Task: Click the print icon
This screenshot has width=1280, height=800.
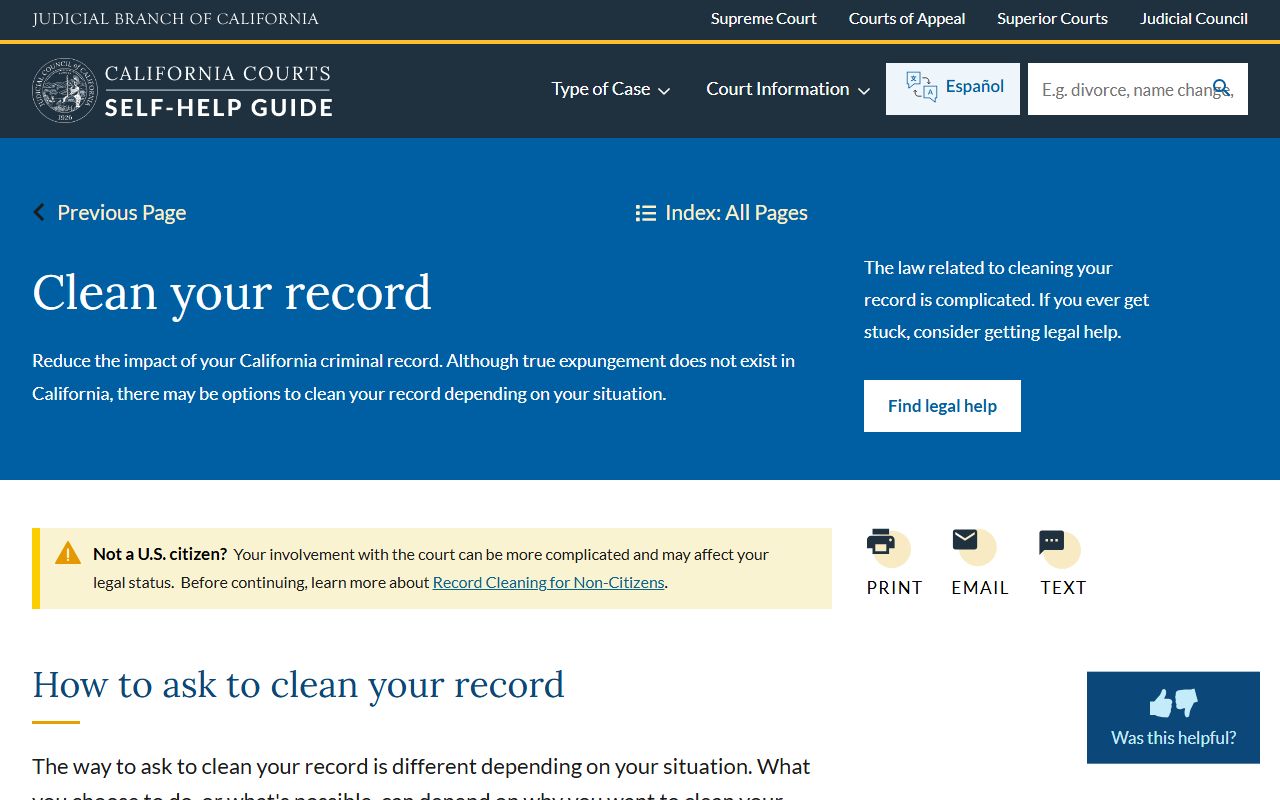Action: tap(881, 542)
